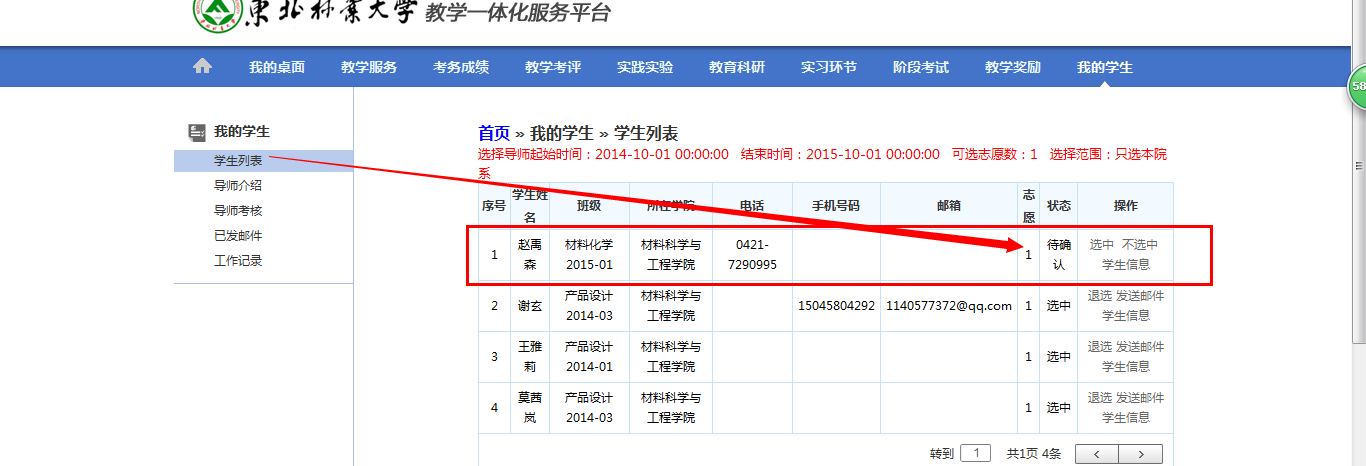Open 已发邮件 in the sidebar
The height and width of the screenshot is (466, 1366).
pyautogui.click(x=238, y=236)
